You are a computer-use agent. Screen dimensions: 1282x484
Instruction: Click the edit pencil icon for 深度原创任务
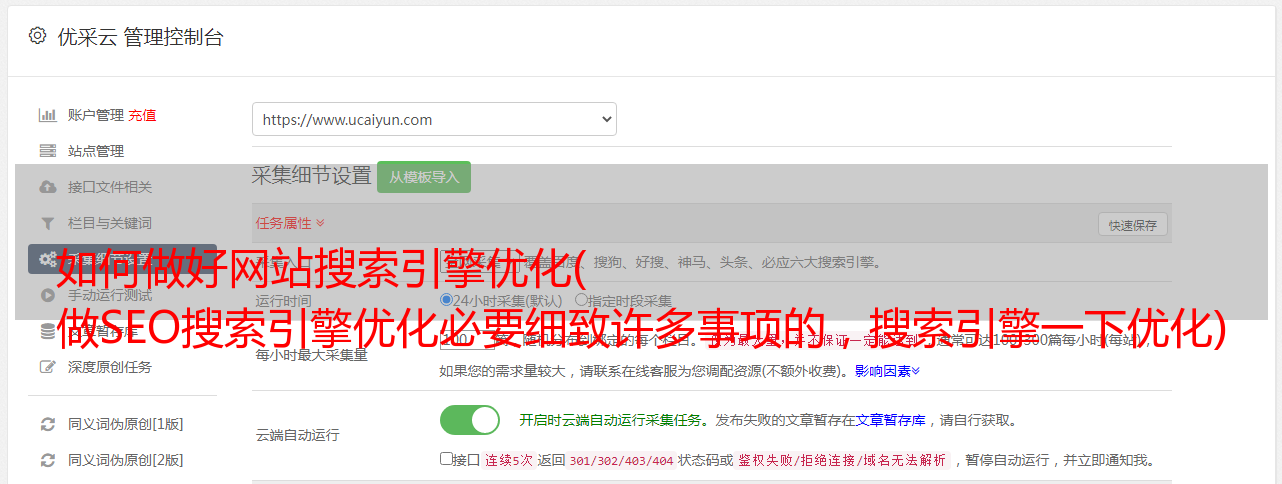(x=47, y=367)
